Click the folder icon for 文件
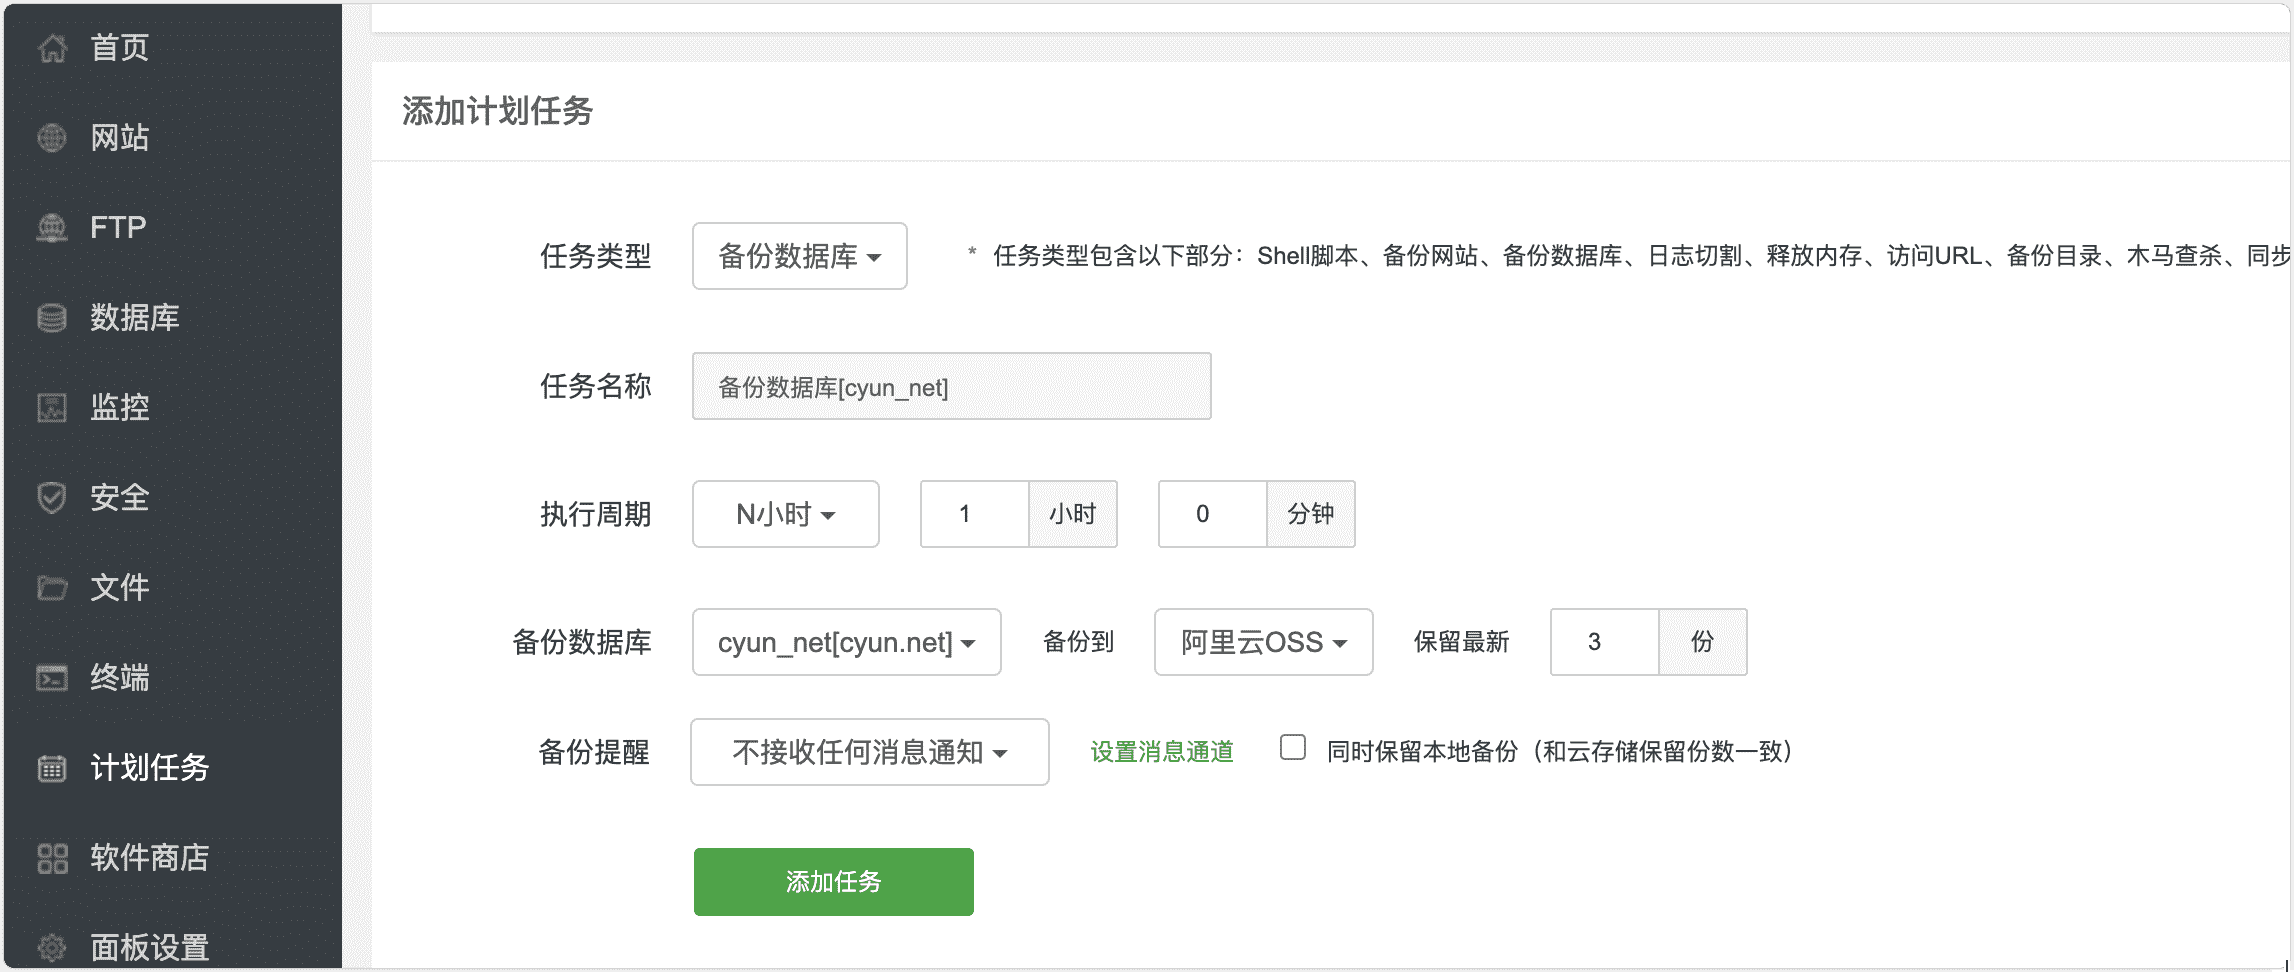Image resolution: width=2294 pixels, height=972 pixels. [52, 587]
